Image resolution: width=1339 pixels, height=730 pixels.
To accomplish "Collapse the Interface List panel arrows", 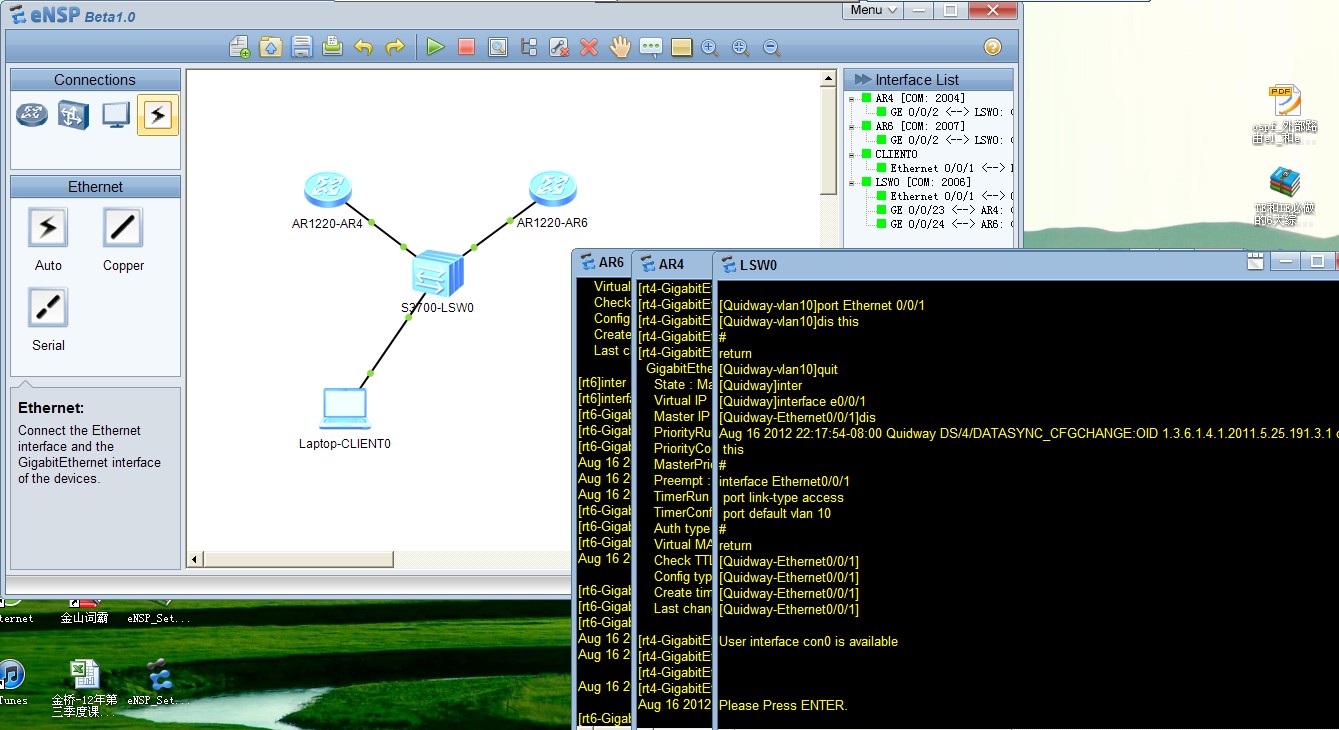I will pos(861,80).
